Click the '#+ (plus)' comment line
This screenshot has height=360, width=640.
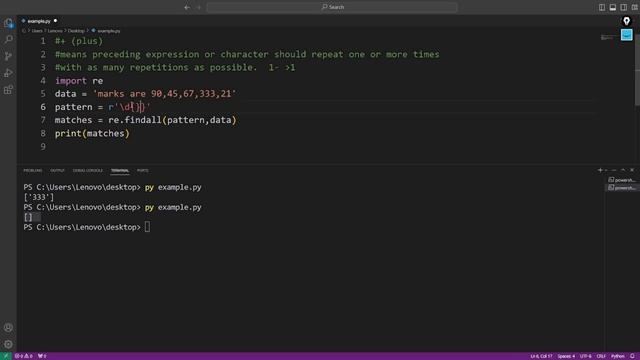coord(79,41)
